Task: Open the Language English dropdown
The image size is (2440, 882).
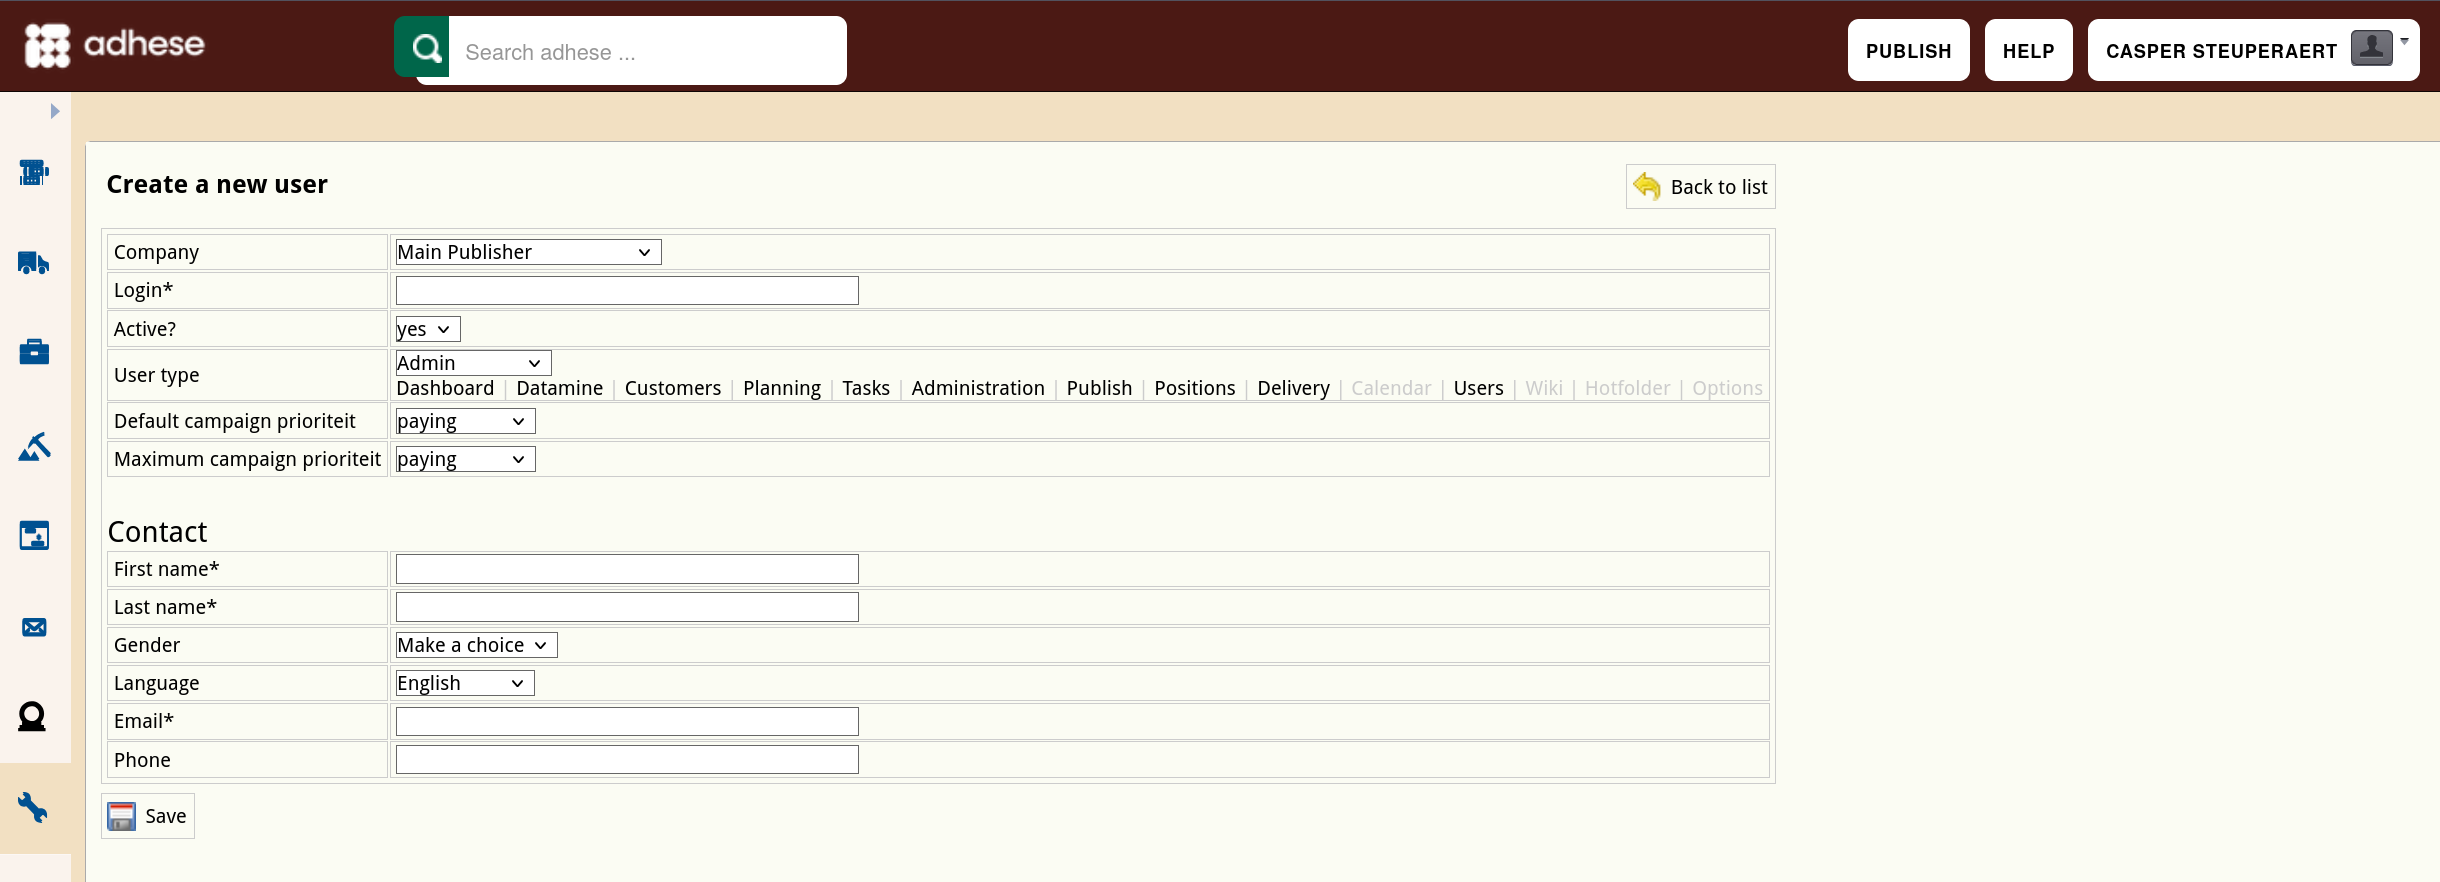Action: [x=465, y=683]
